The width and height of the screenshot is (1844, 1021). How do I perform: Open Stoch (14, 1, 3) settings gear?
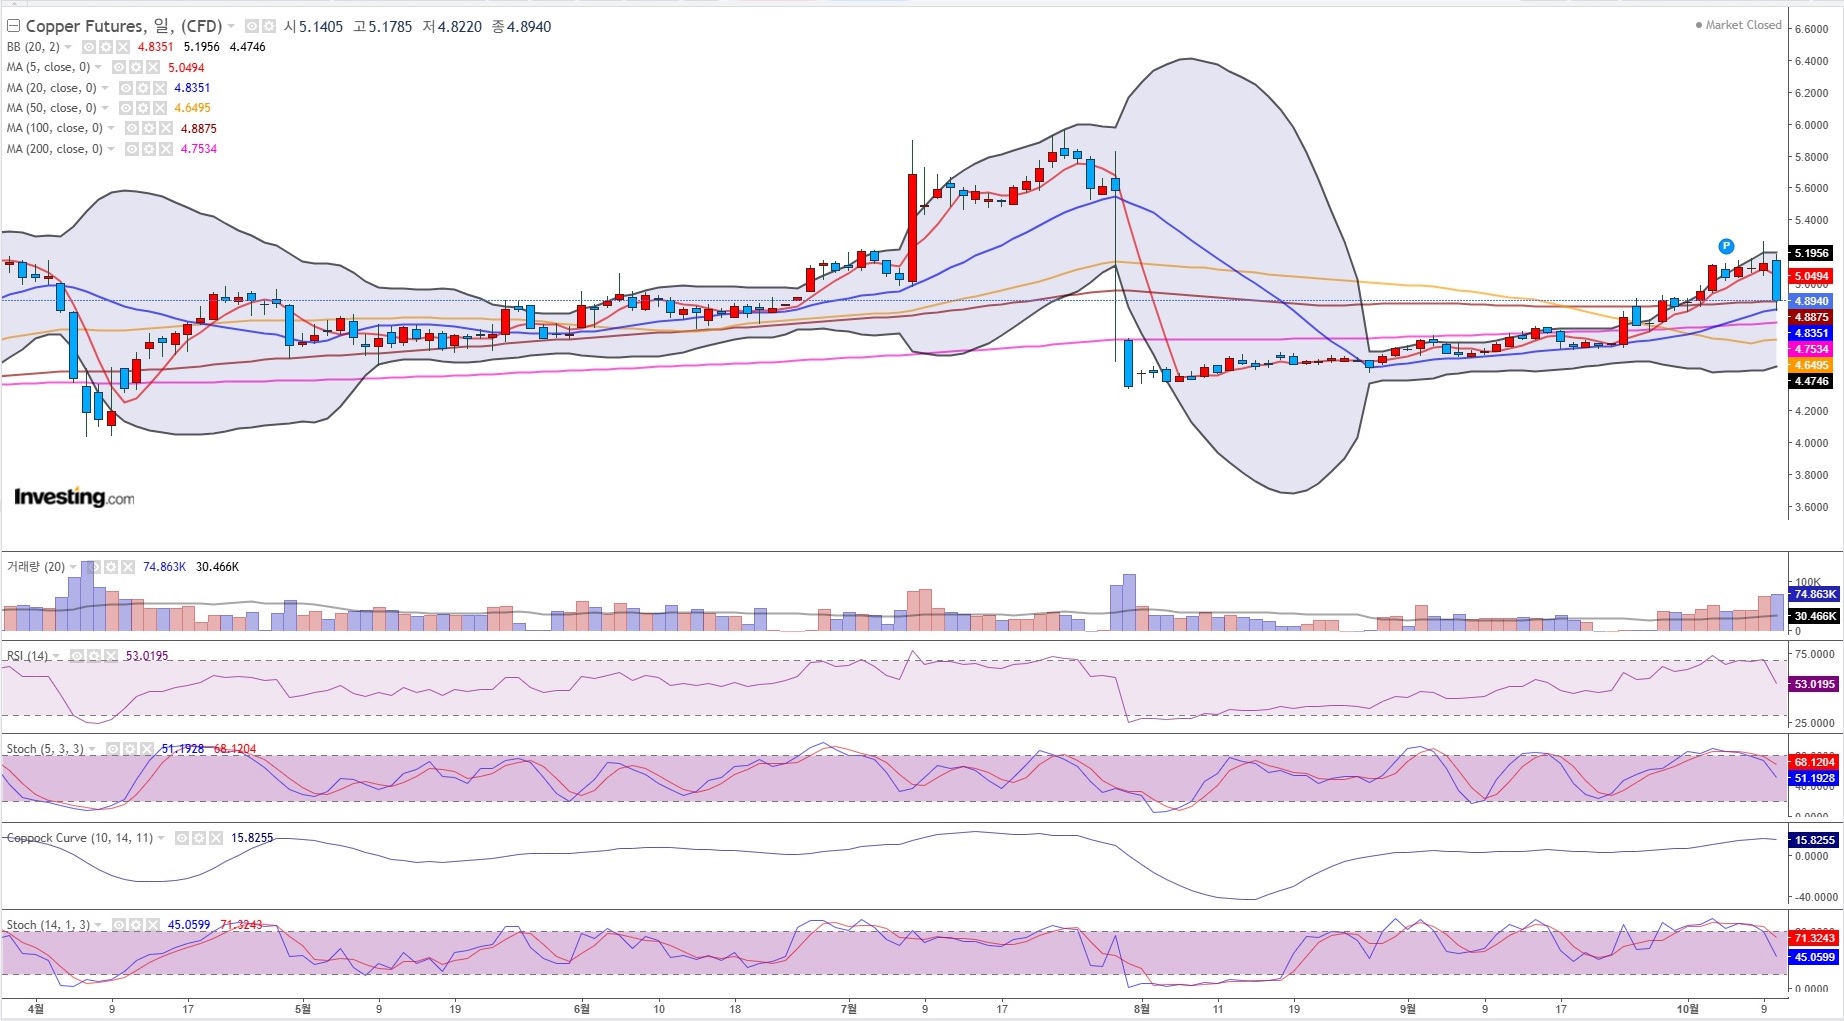pyautogui.click(x=136, y=925)
